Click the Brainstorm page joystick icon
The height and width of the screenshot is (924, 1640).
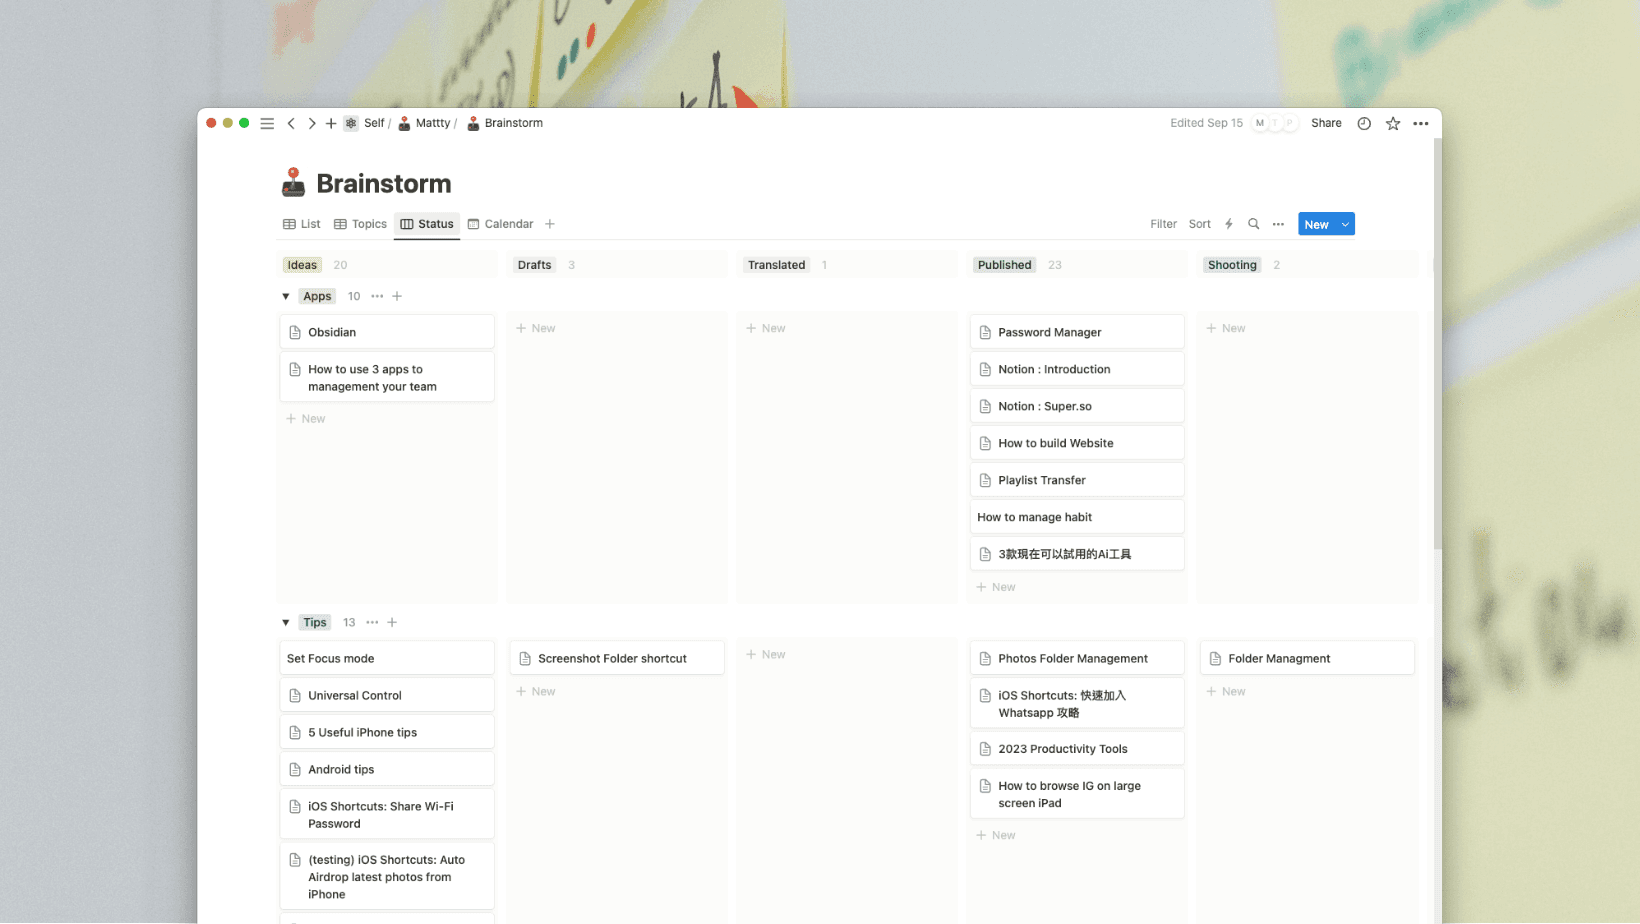(293, 182)
